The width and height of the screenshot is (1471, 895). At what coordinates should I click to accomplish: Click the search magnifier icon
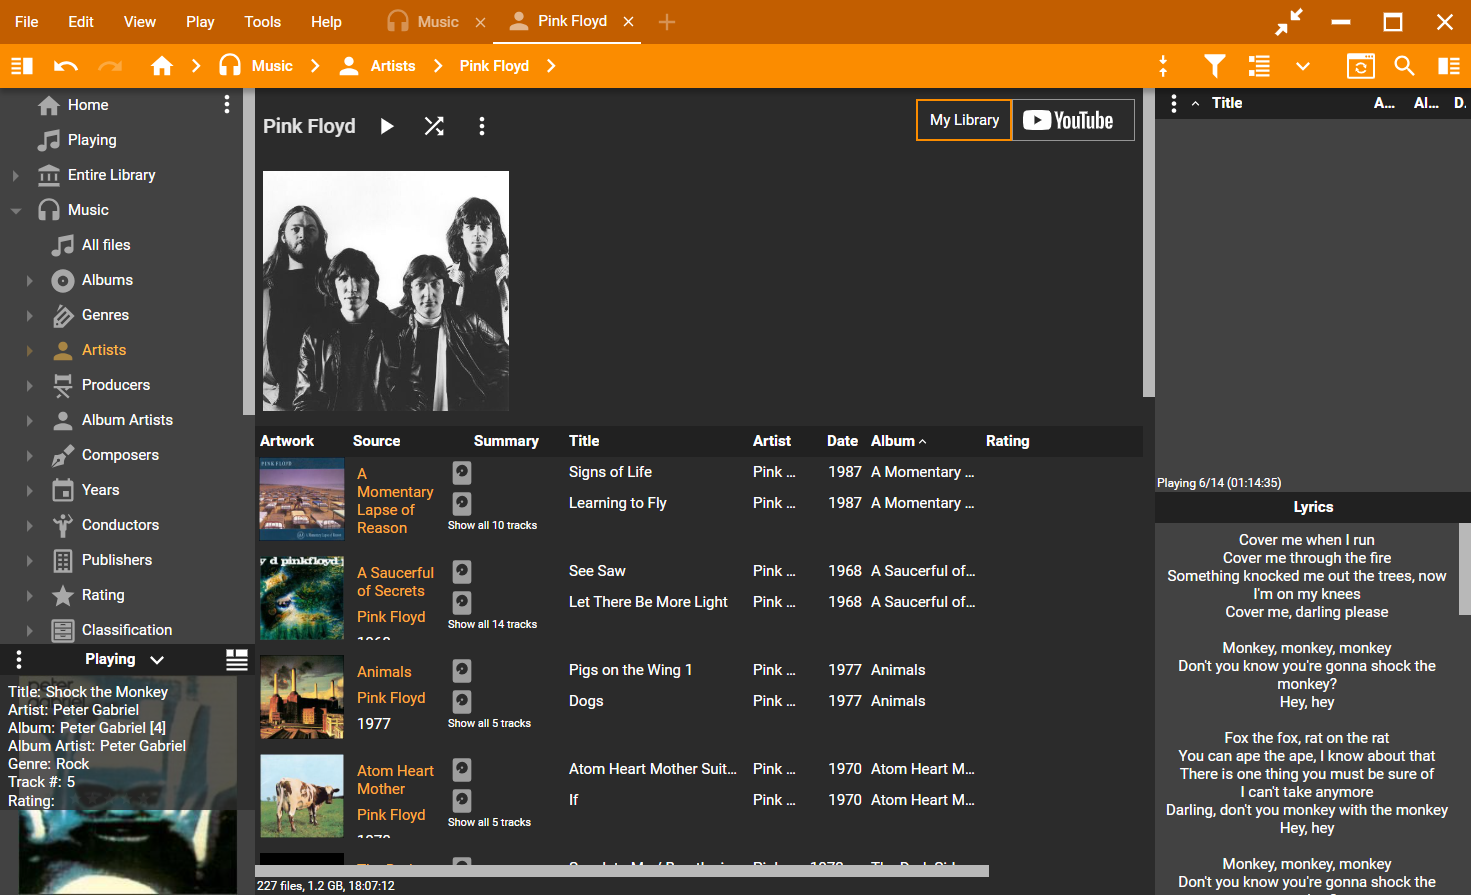(x=1404, y=66)
